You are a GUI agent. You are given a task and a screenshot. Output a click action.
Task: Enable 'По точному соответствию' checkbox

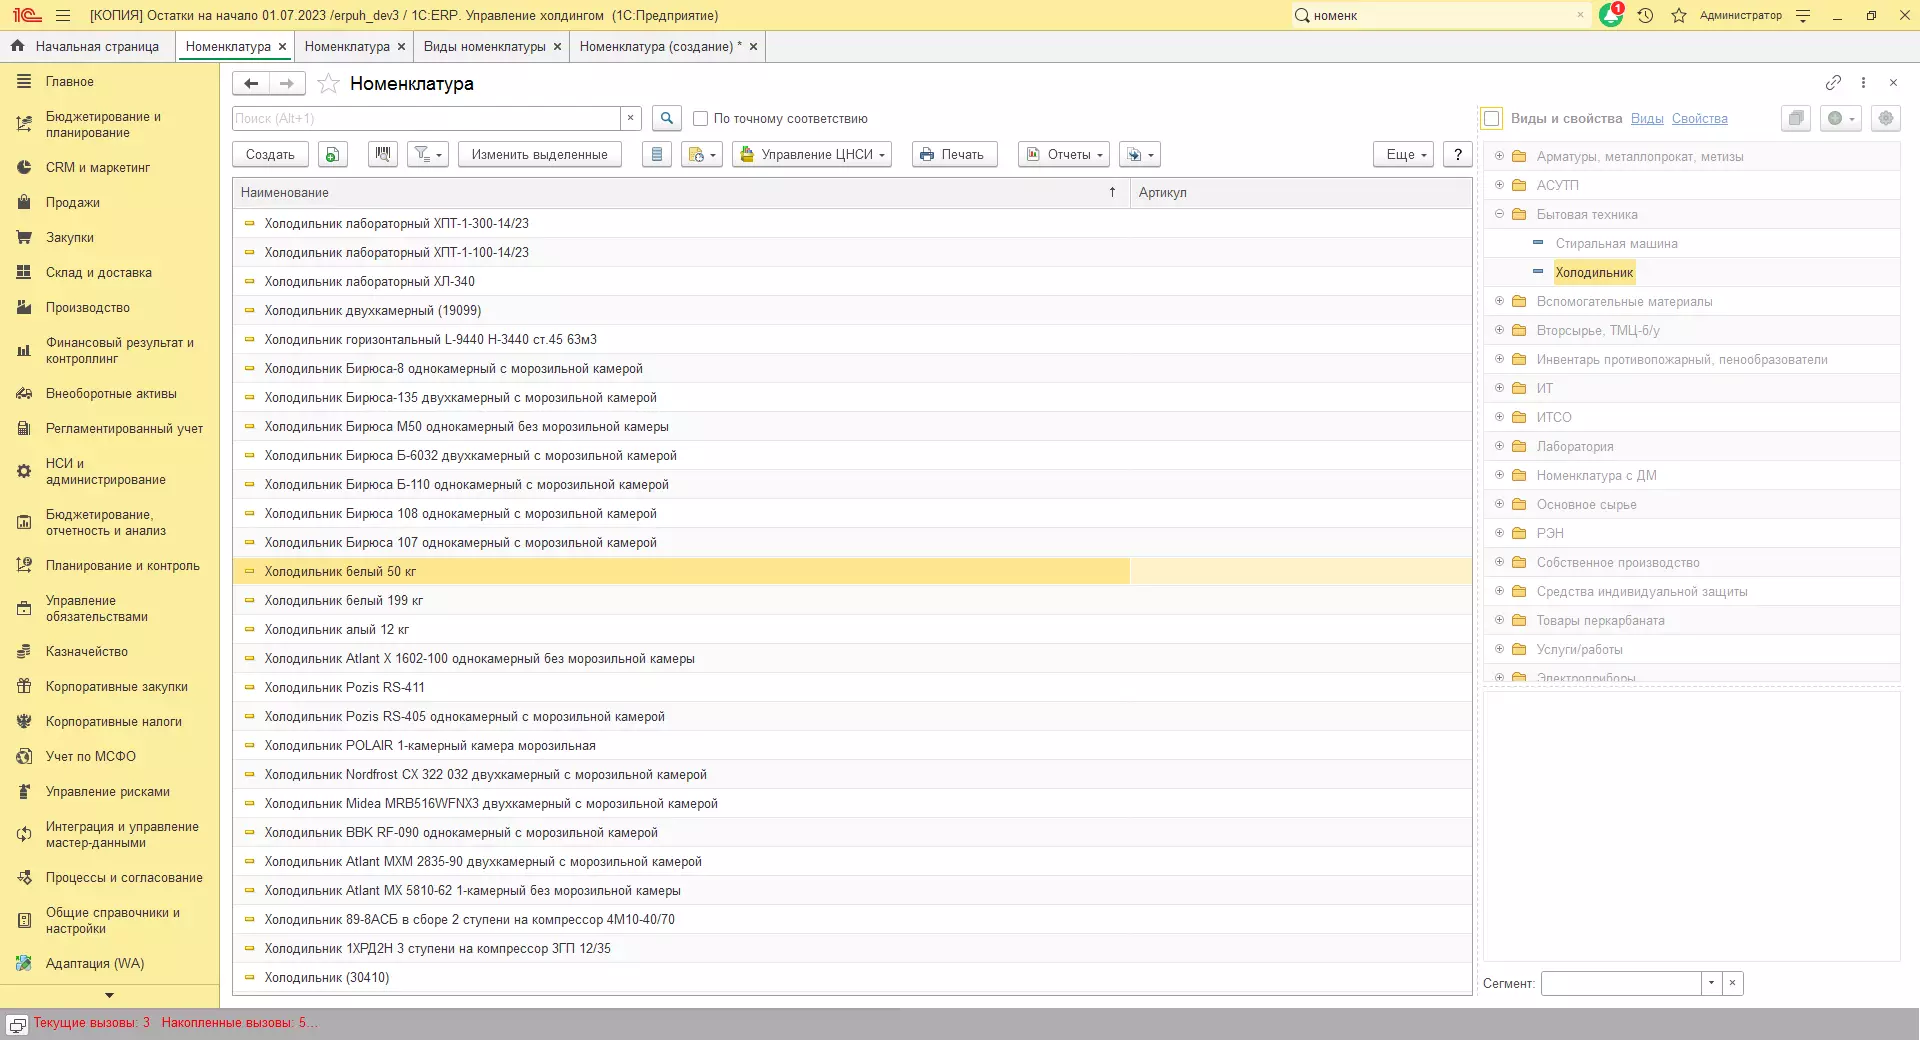click(x=700, y=118)
